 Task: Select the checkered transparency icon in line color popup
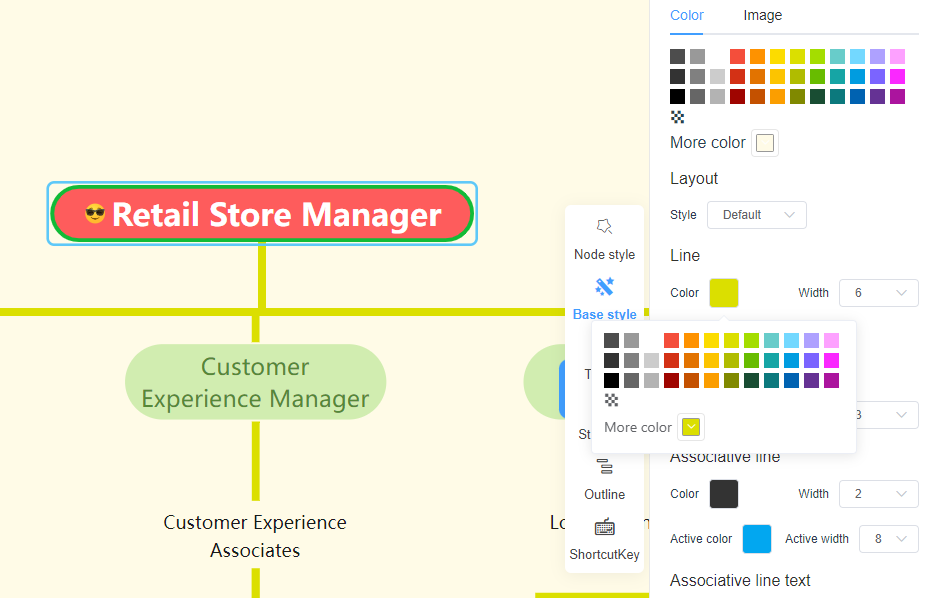coord(611,400)
